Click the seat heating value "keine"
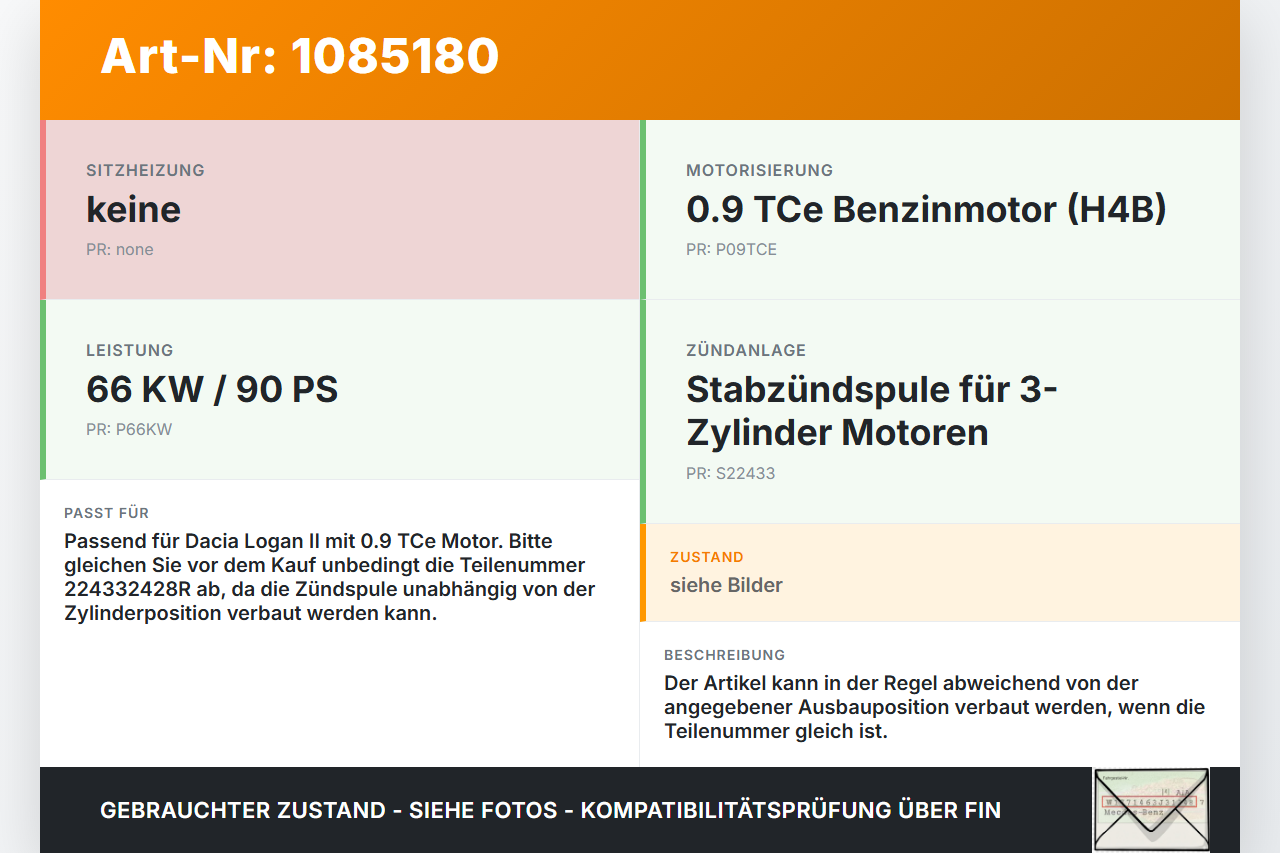Image resolution: width=1280 pixels, height=853 pixels. tap(134, 209)
